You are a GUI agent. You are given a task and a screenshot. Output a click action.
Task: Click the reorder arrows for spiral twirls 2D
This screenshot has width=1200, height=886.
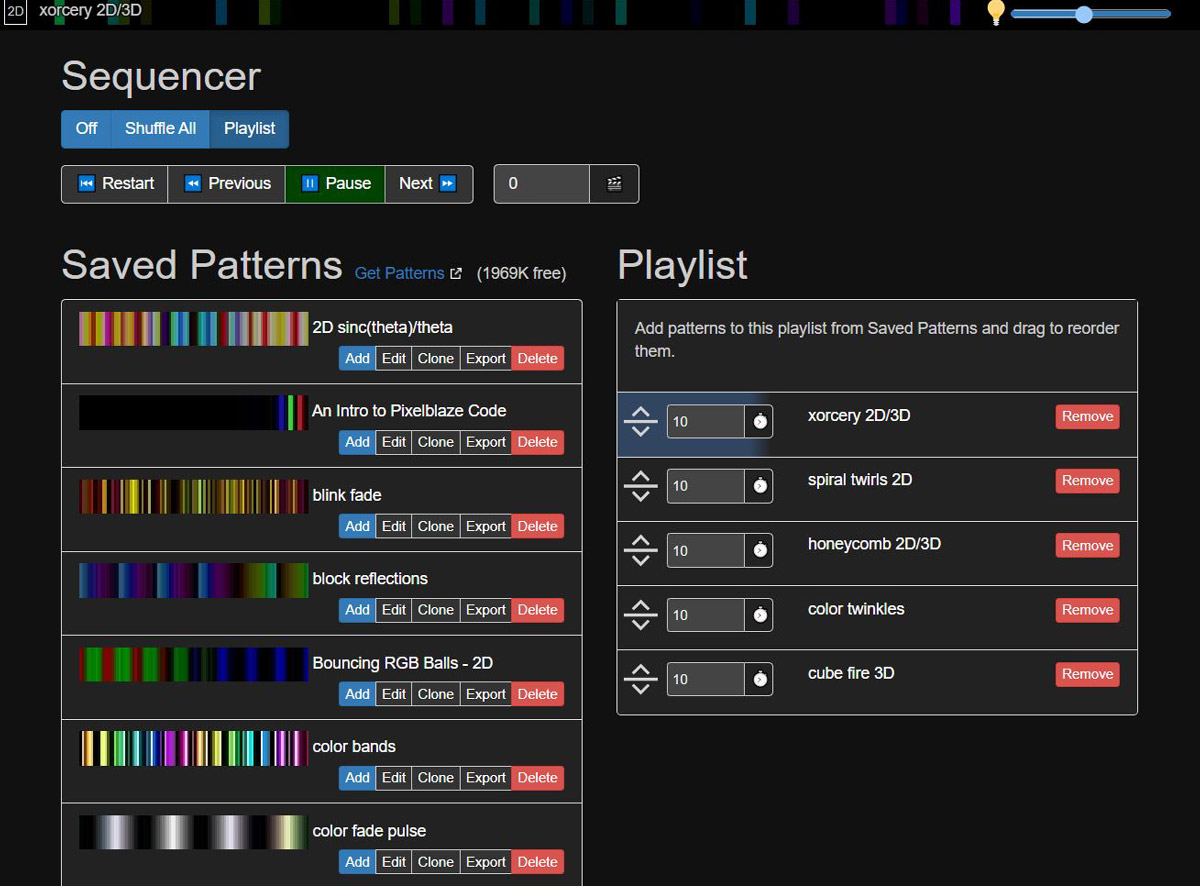pos(640,486)
